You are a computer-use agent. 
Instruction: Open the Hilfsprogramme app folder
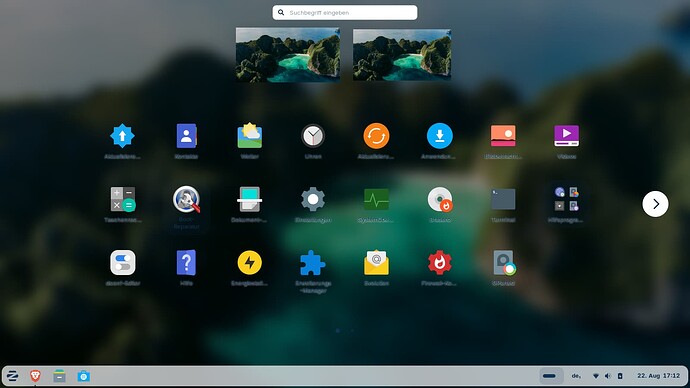tap(566, 199)
